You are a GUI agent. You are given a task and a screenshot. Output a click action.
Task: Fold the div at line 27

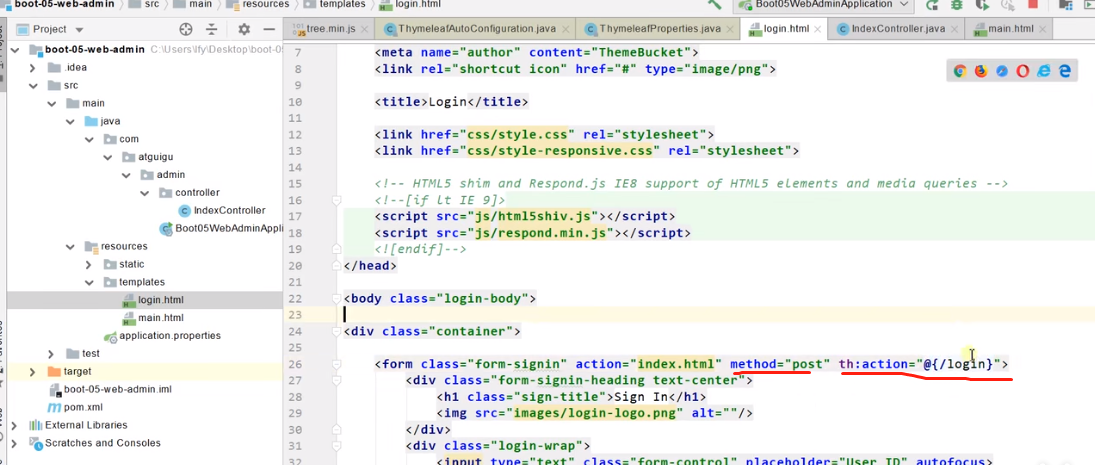pos(336,381)
